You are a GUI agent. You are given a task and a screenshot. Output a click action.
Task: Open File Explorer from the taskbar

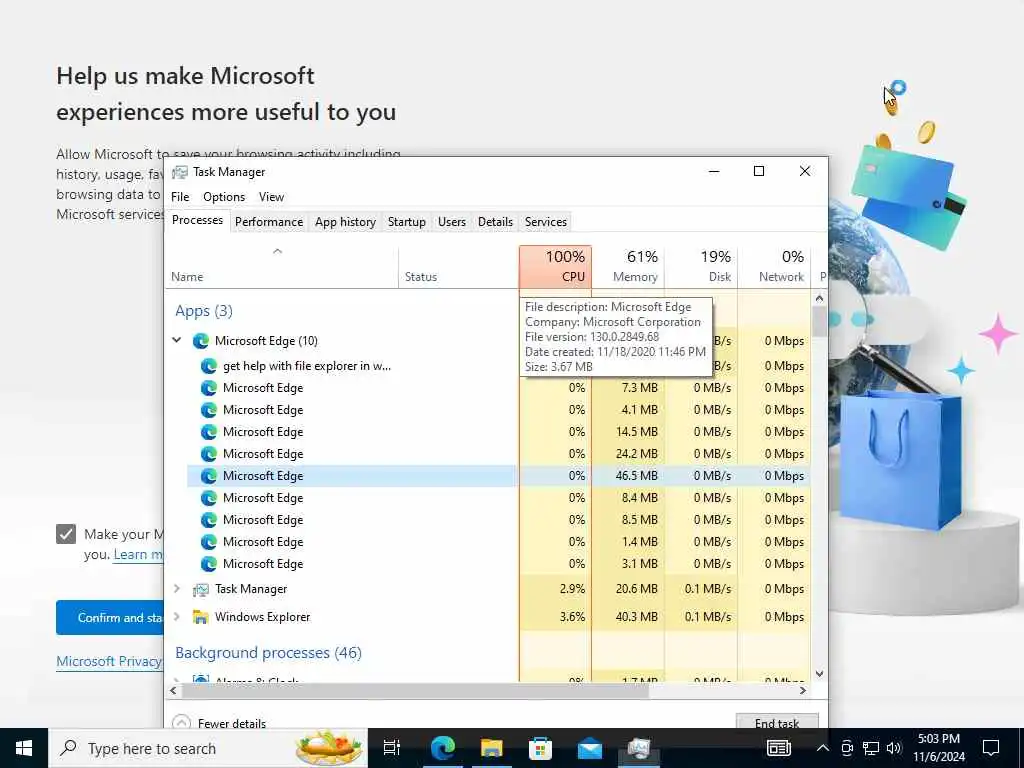(491, 748)
